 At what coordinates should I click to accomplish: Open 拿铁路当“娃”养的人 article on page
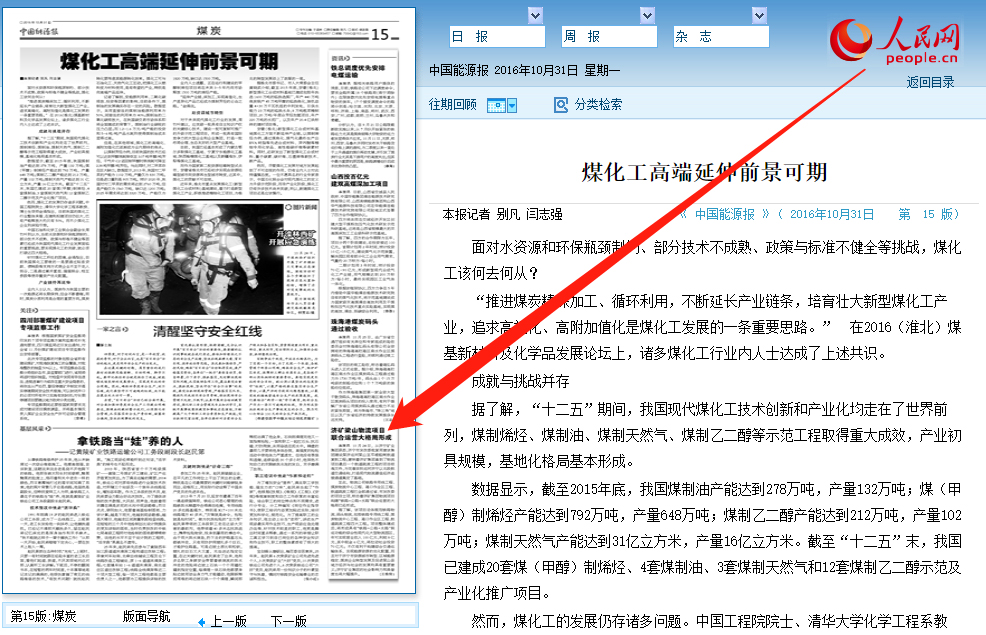(x=130, y=441)
